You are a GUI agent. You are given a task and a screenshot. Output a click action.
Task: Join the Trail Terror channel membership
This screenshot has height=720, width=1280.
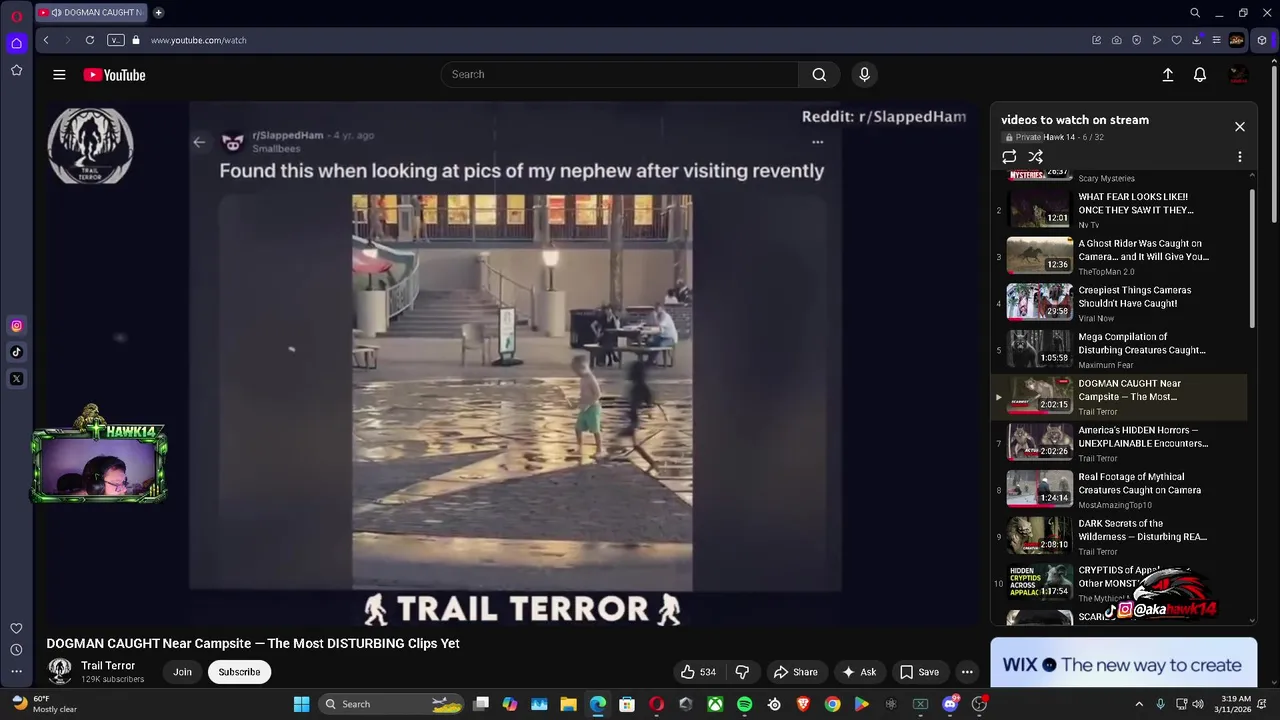click(182, 672)
